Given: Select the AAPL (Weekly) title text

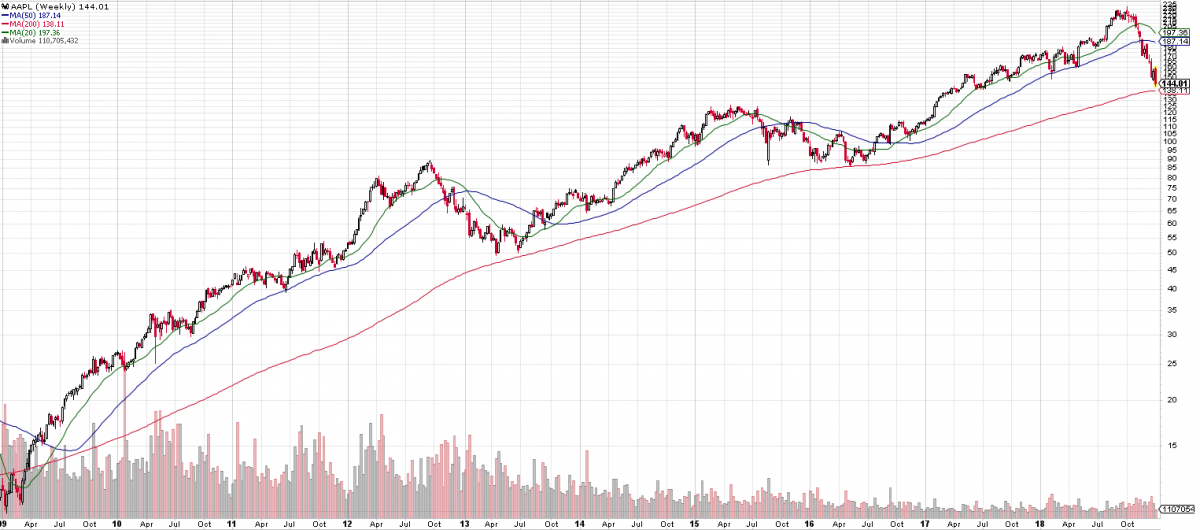Looking at the screenshot, I should click(x=40, y=7).
